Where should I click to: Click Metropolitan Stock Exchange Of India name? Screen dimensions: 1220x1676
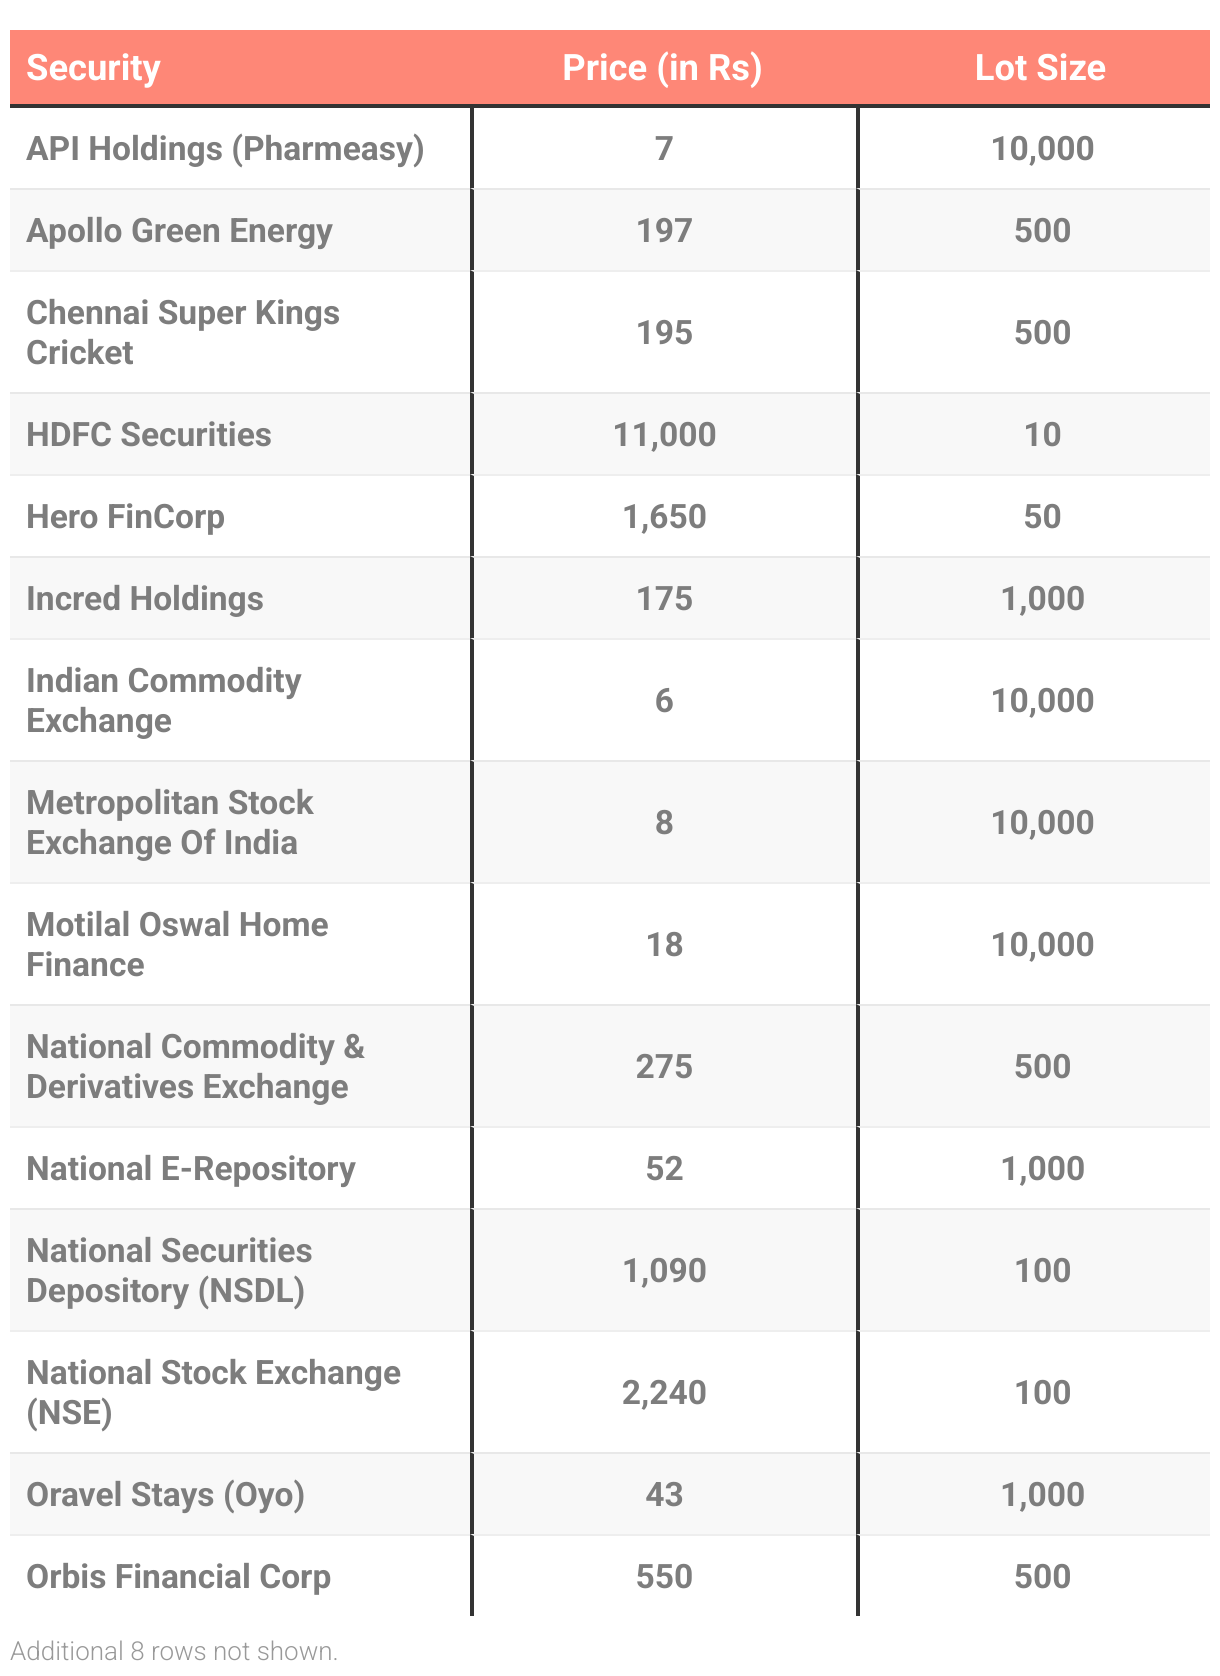169,822
